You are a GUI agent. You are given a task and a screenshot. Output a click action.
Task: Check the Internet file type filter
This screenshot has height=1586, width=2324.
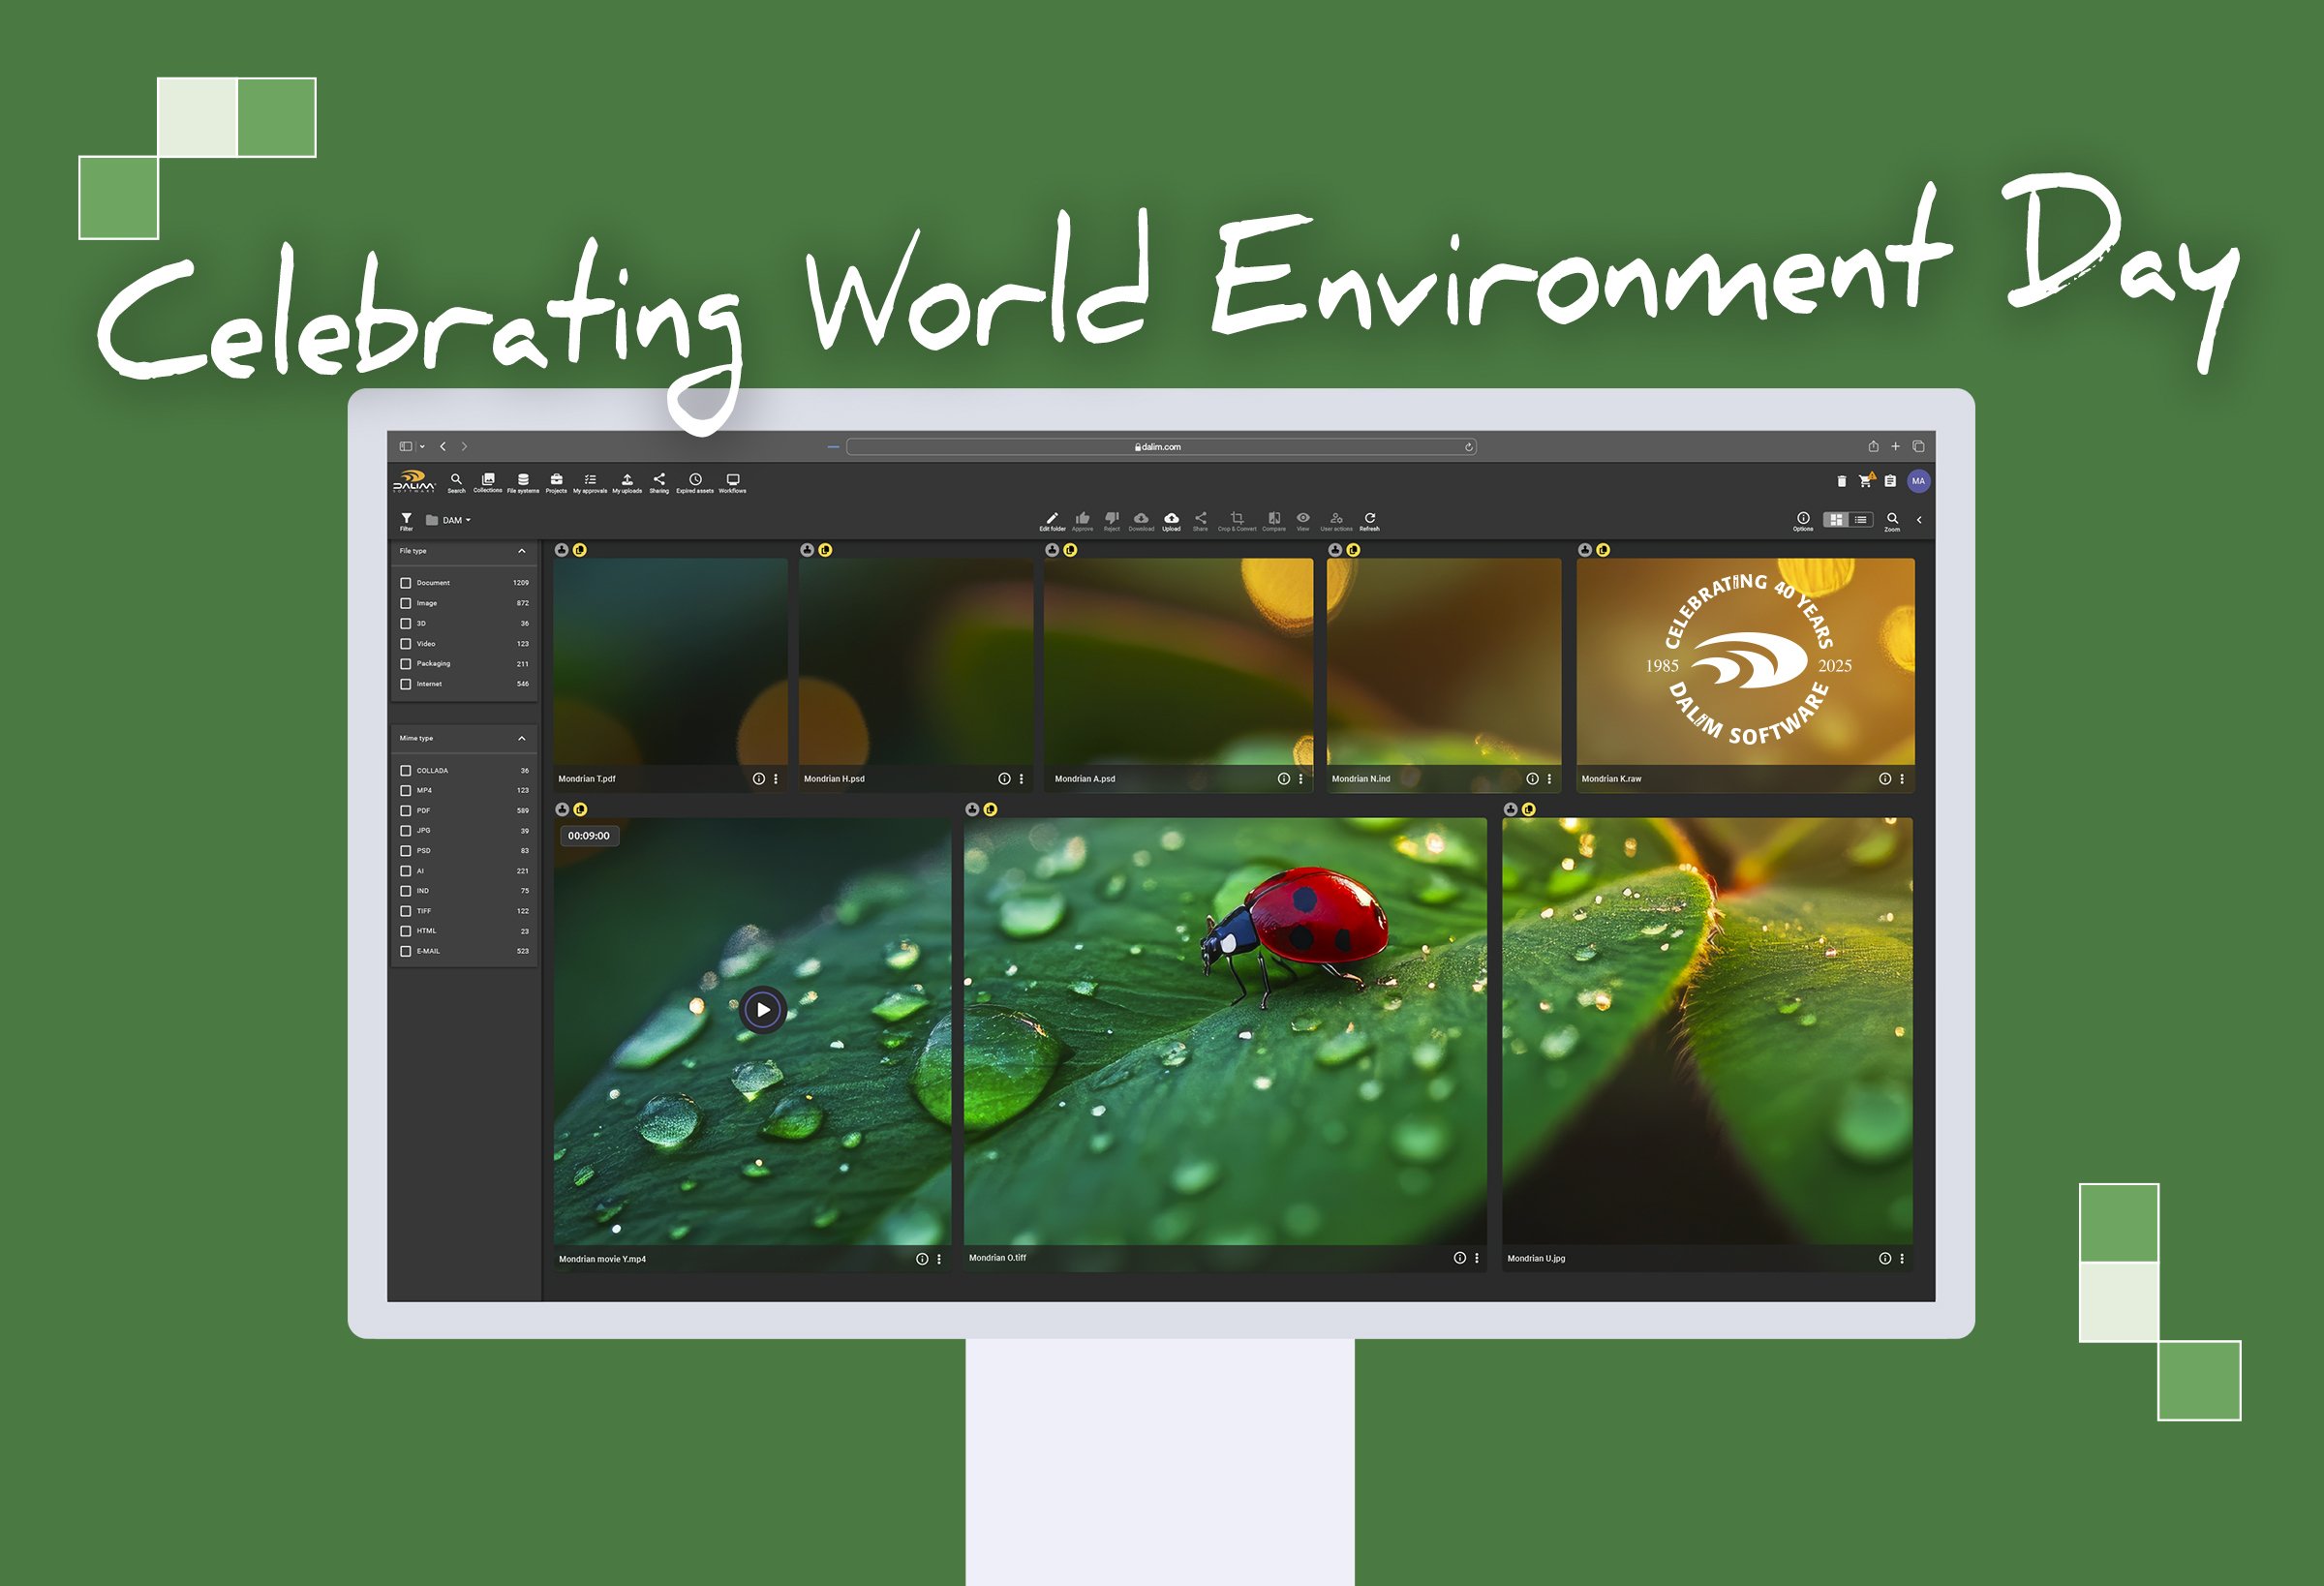(405, 684)
